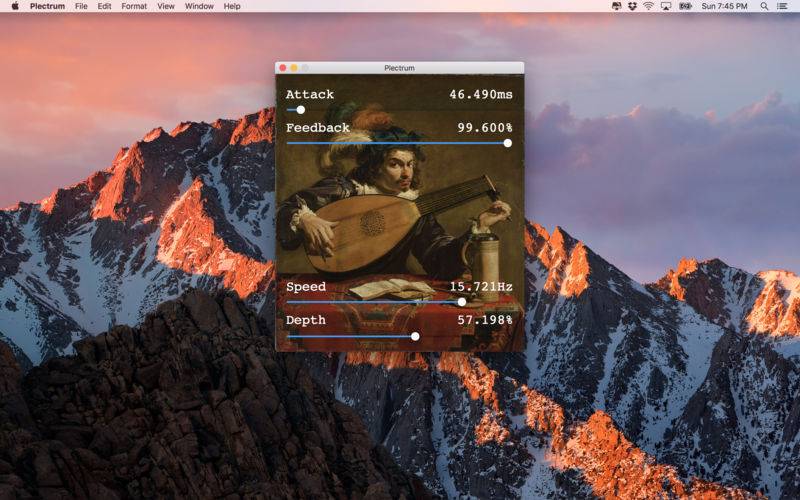
Task: Open the Plectrum application menu
Action: coord(47,6)
